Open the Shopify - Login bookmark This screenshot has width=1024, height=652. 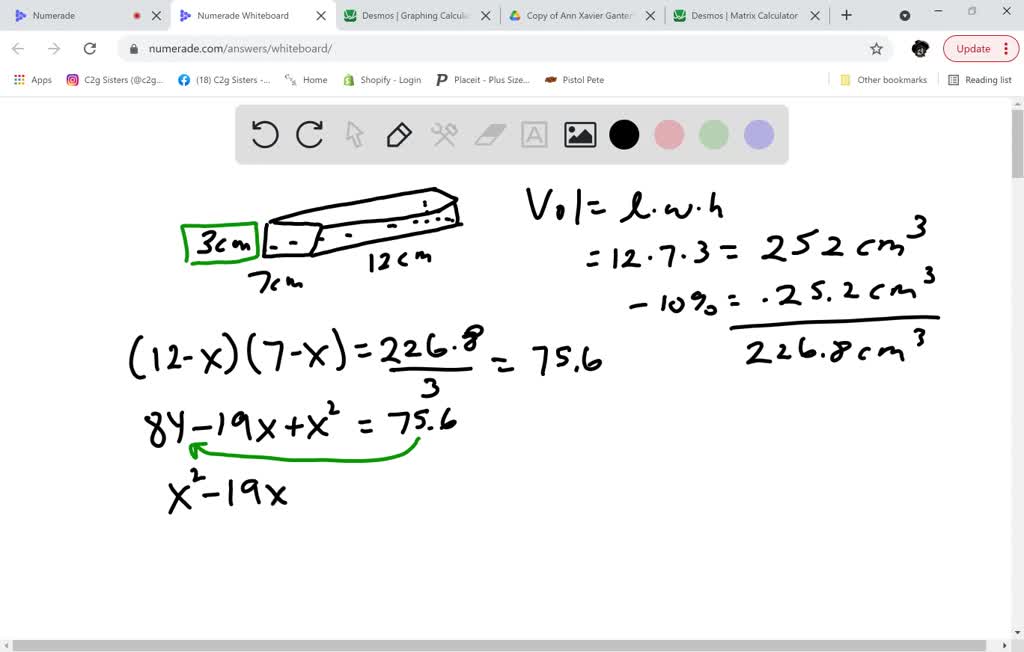coord(383,80)
